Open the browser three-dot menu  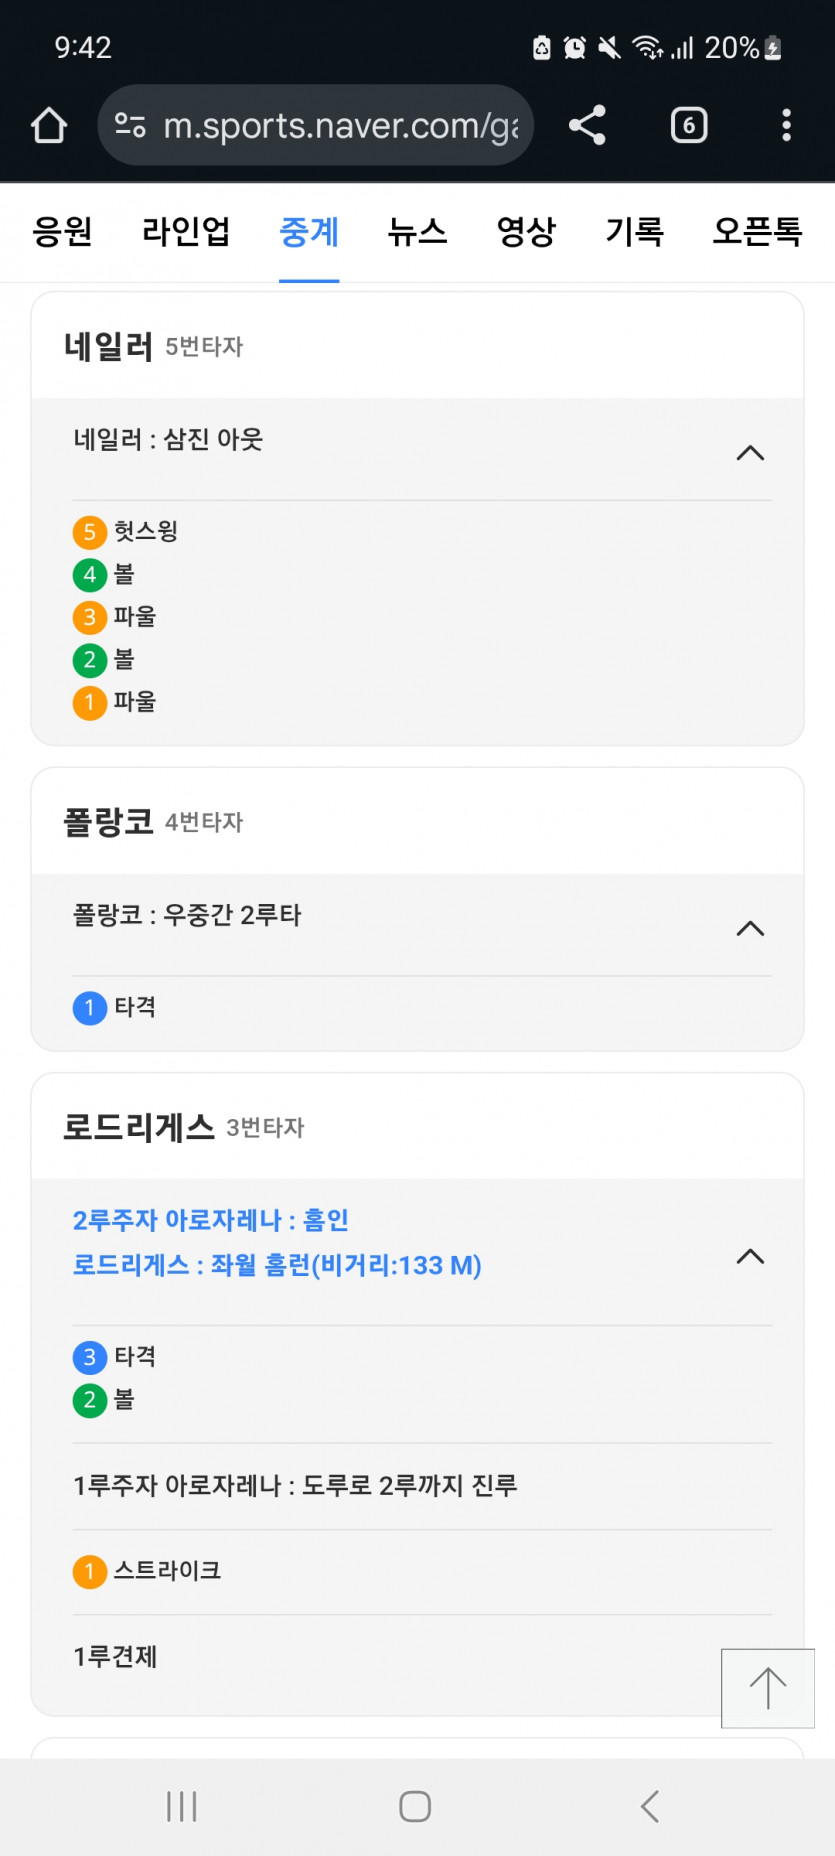click(786, 126)
